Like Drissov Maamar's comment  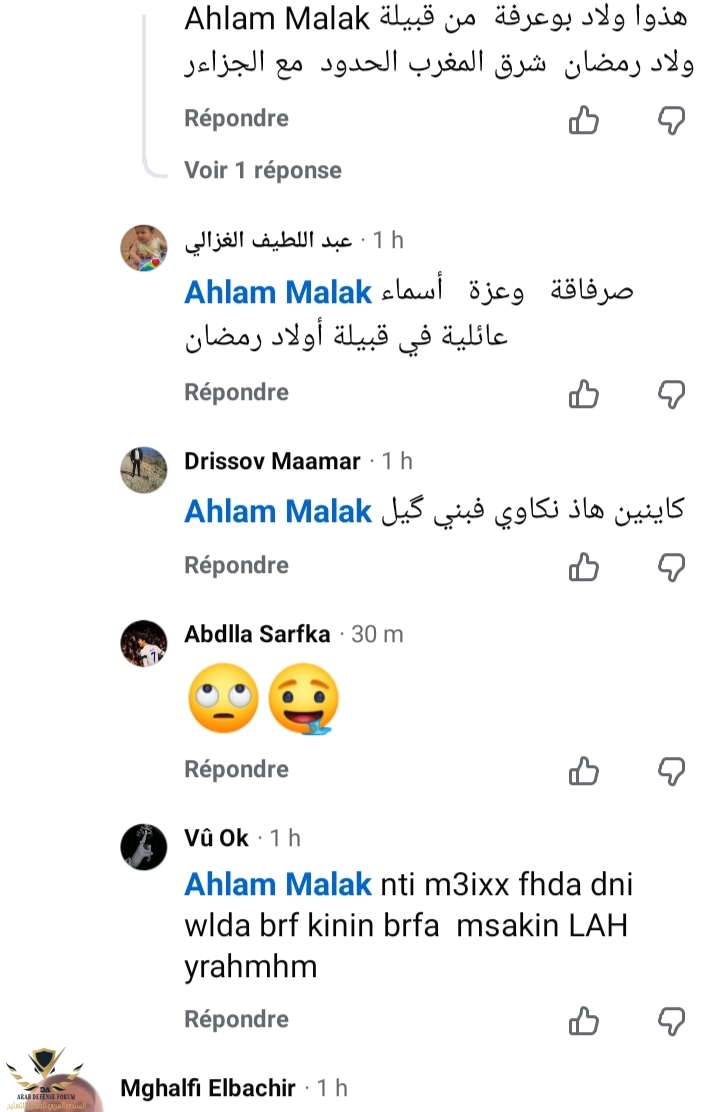[x=583, y=567]
